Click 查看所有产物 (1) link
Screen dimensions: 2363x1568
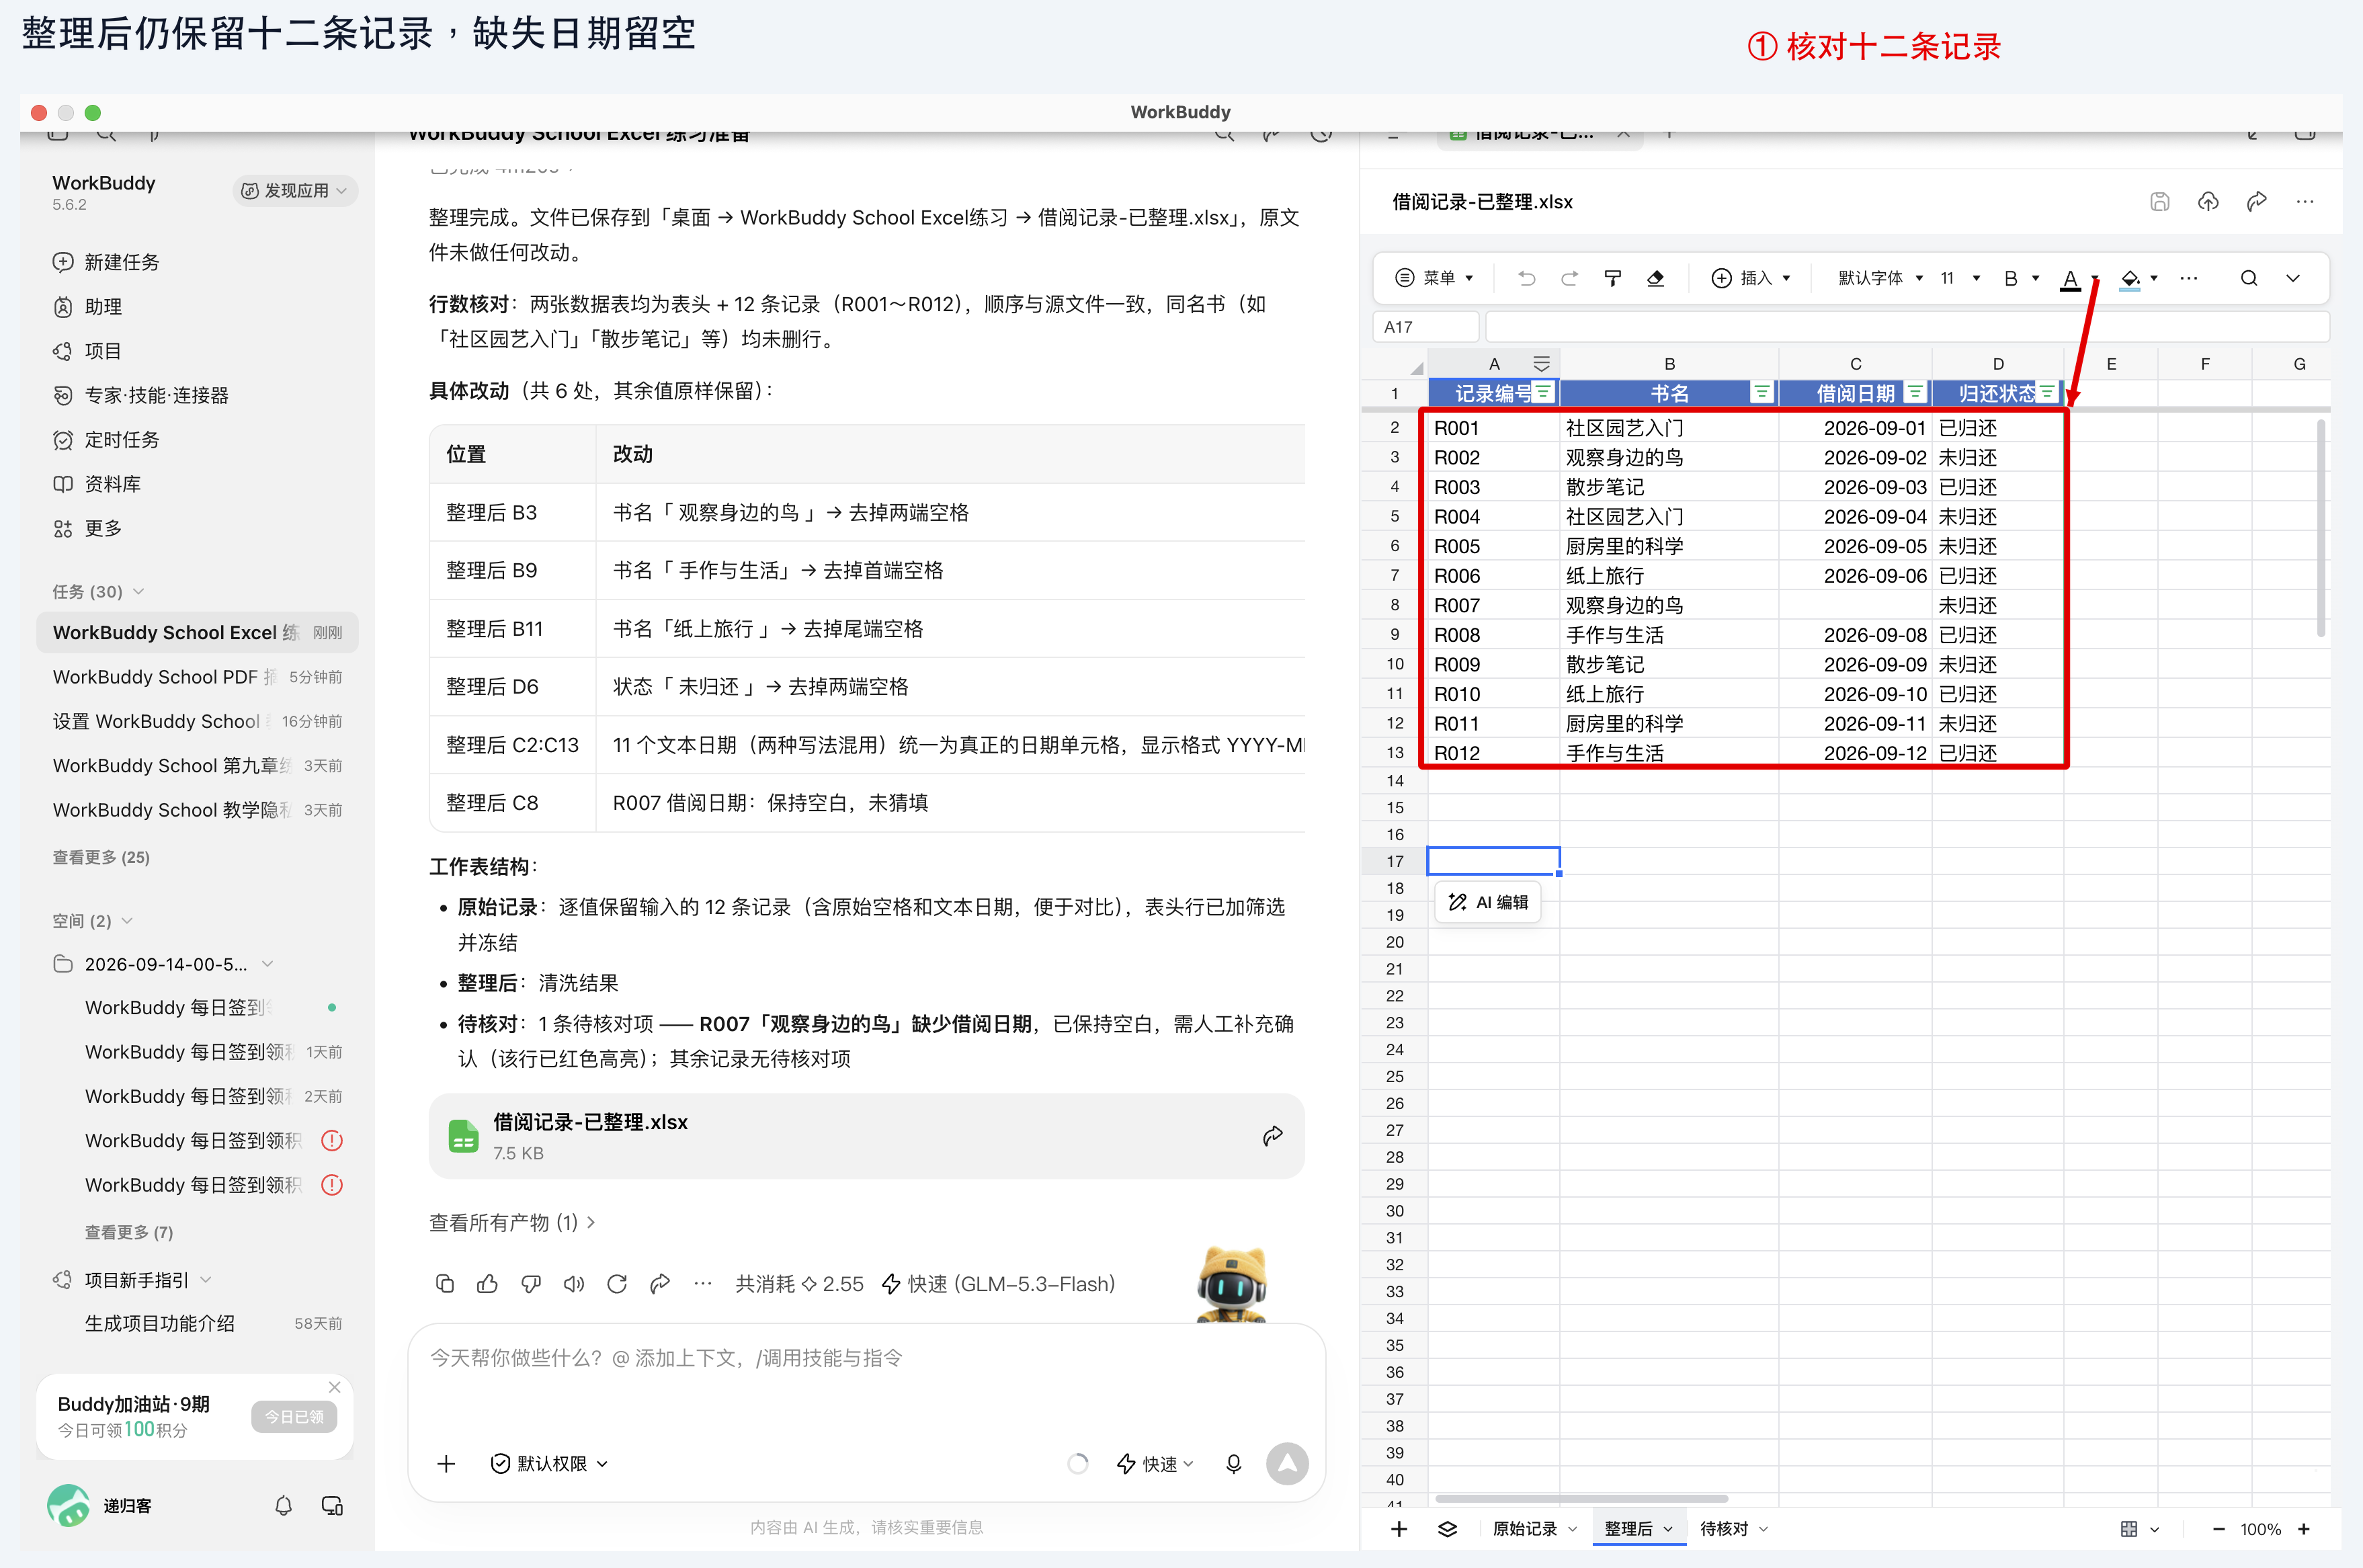(512, 1223)
